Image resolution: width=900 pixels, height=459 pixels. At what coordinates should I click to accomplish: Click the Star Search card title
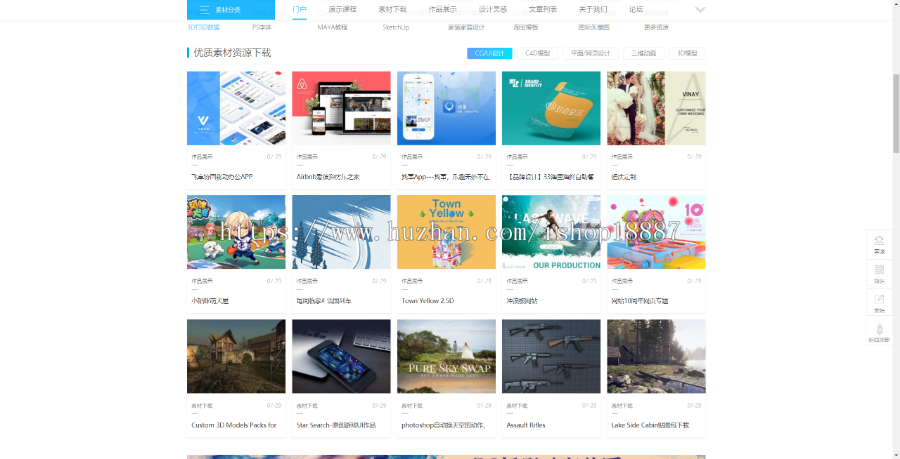tap(336, 425)
